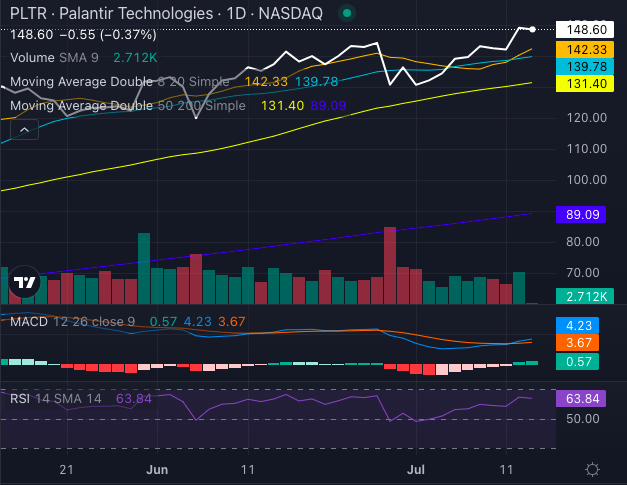Click the -0.55 (-0.37%) price change text

pos(108,35)
